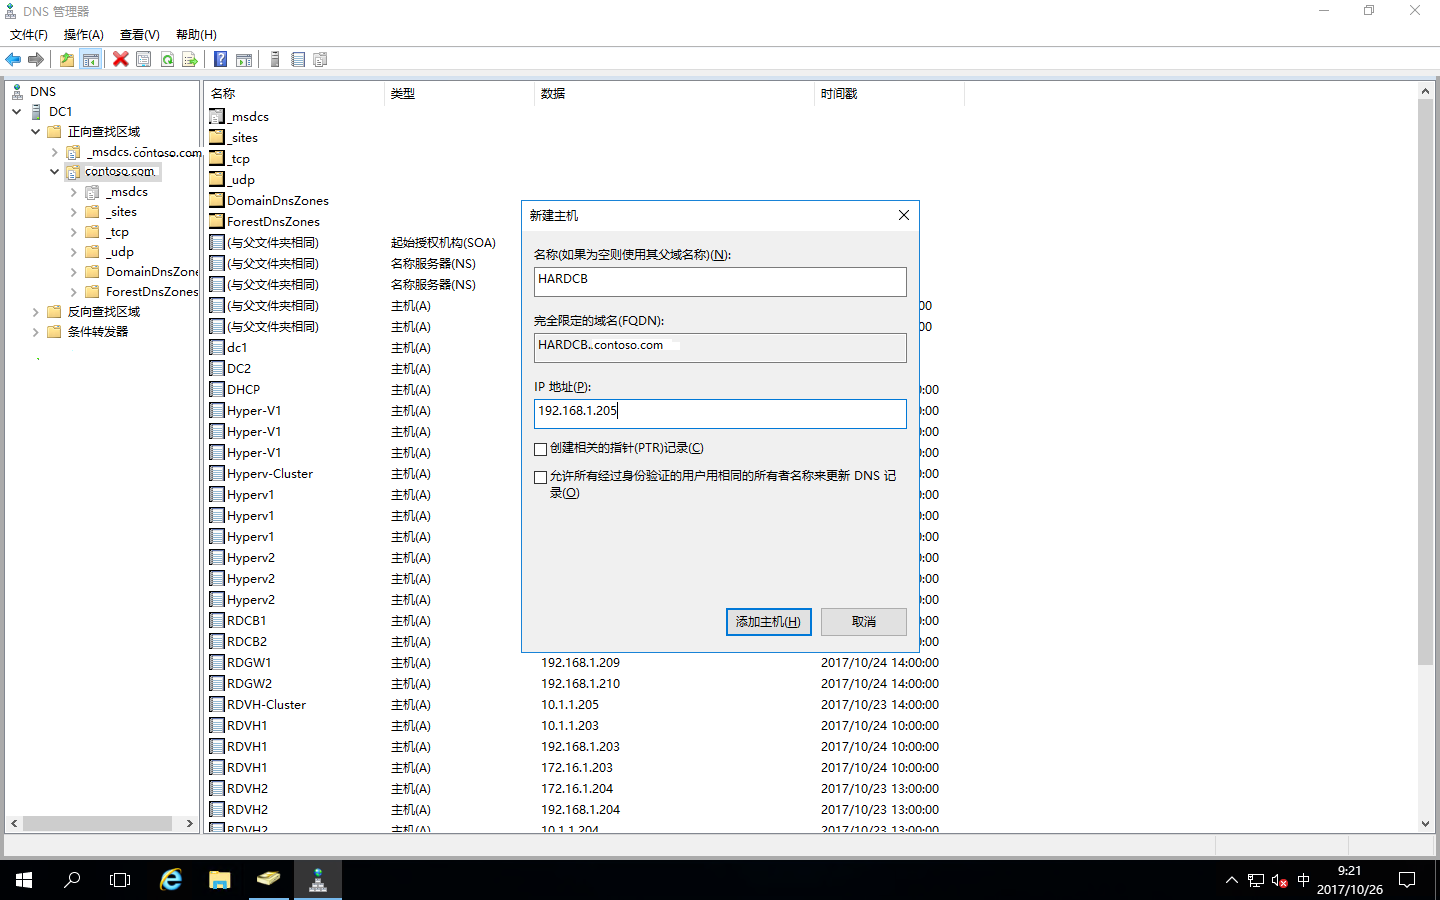Open the 操作(A) menu
The height and width of the screenshot is (900, 1440).
click(84, 35)
